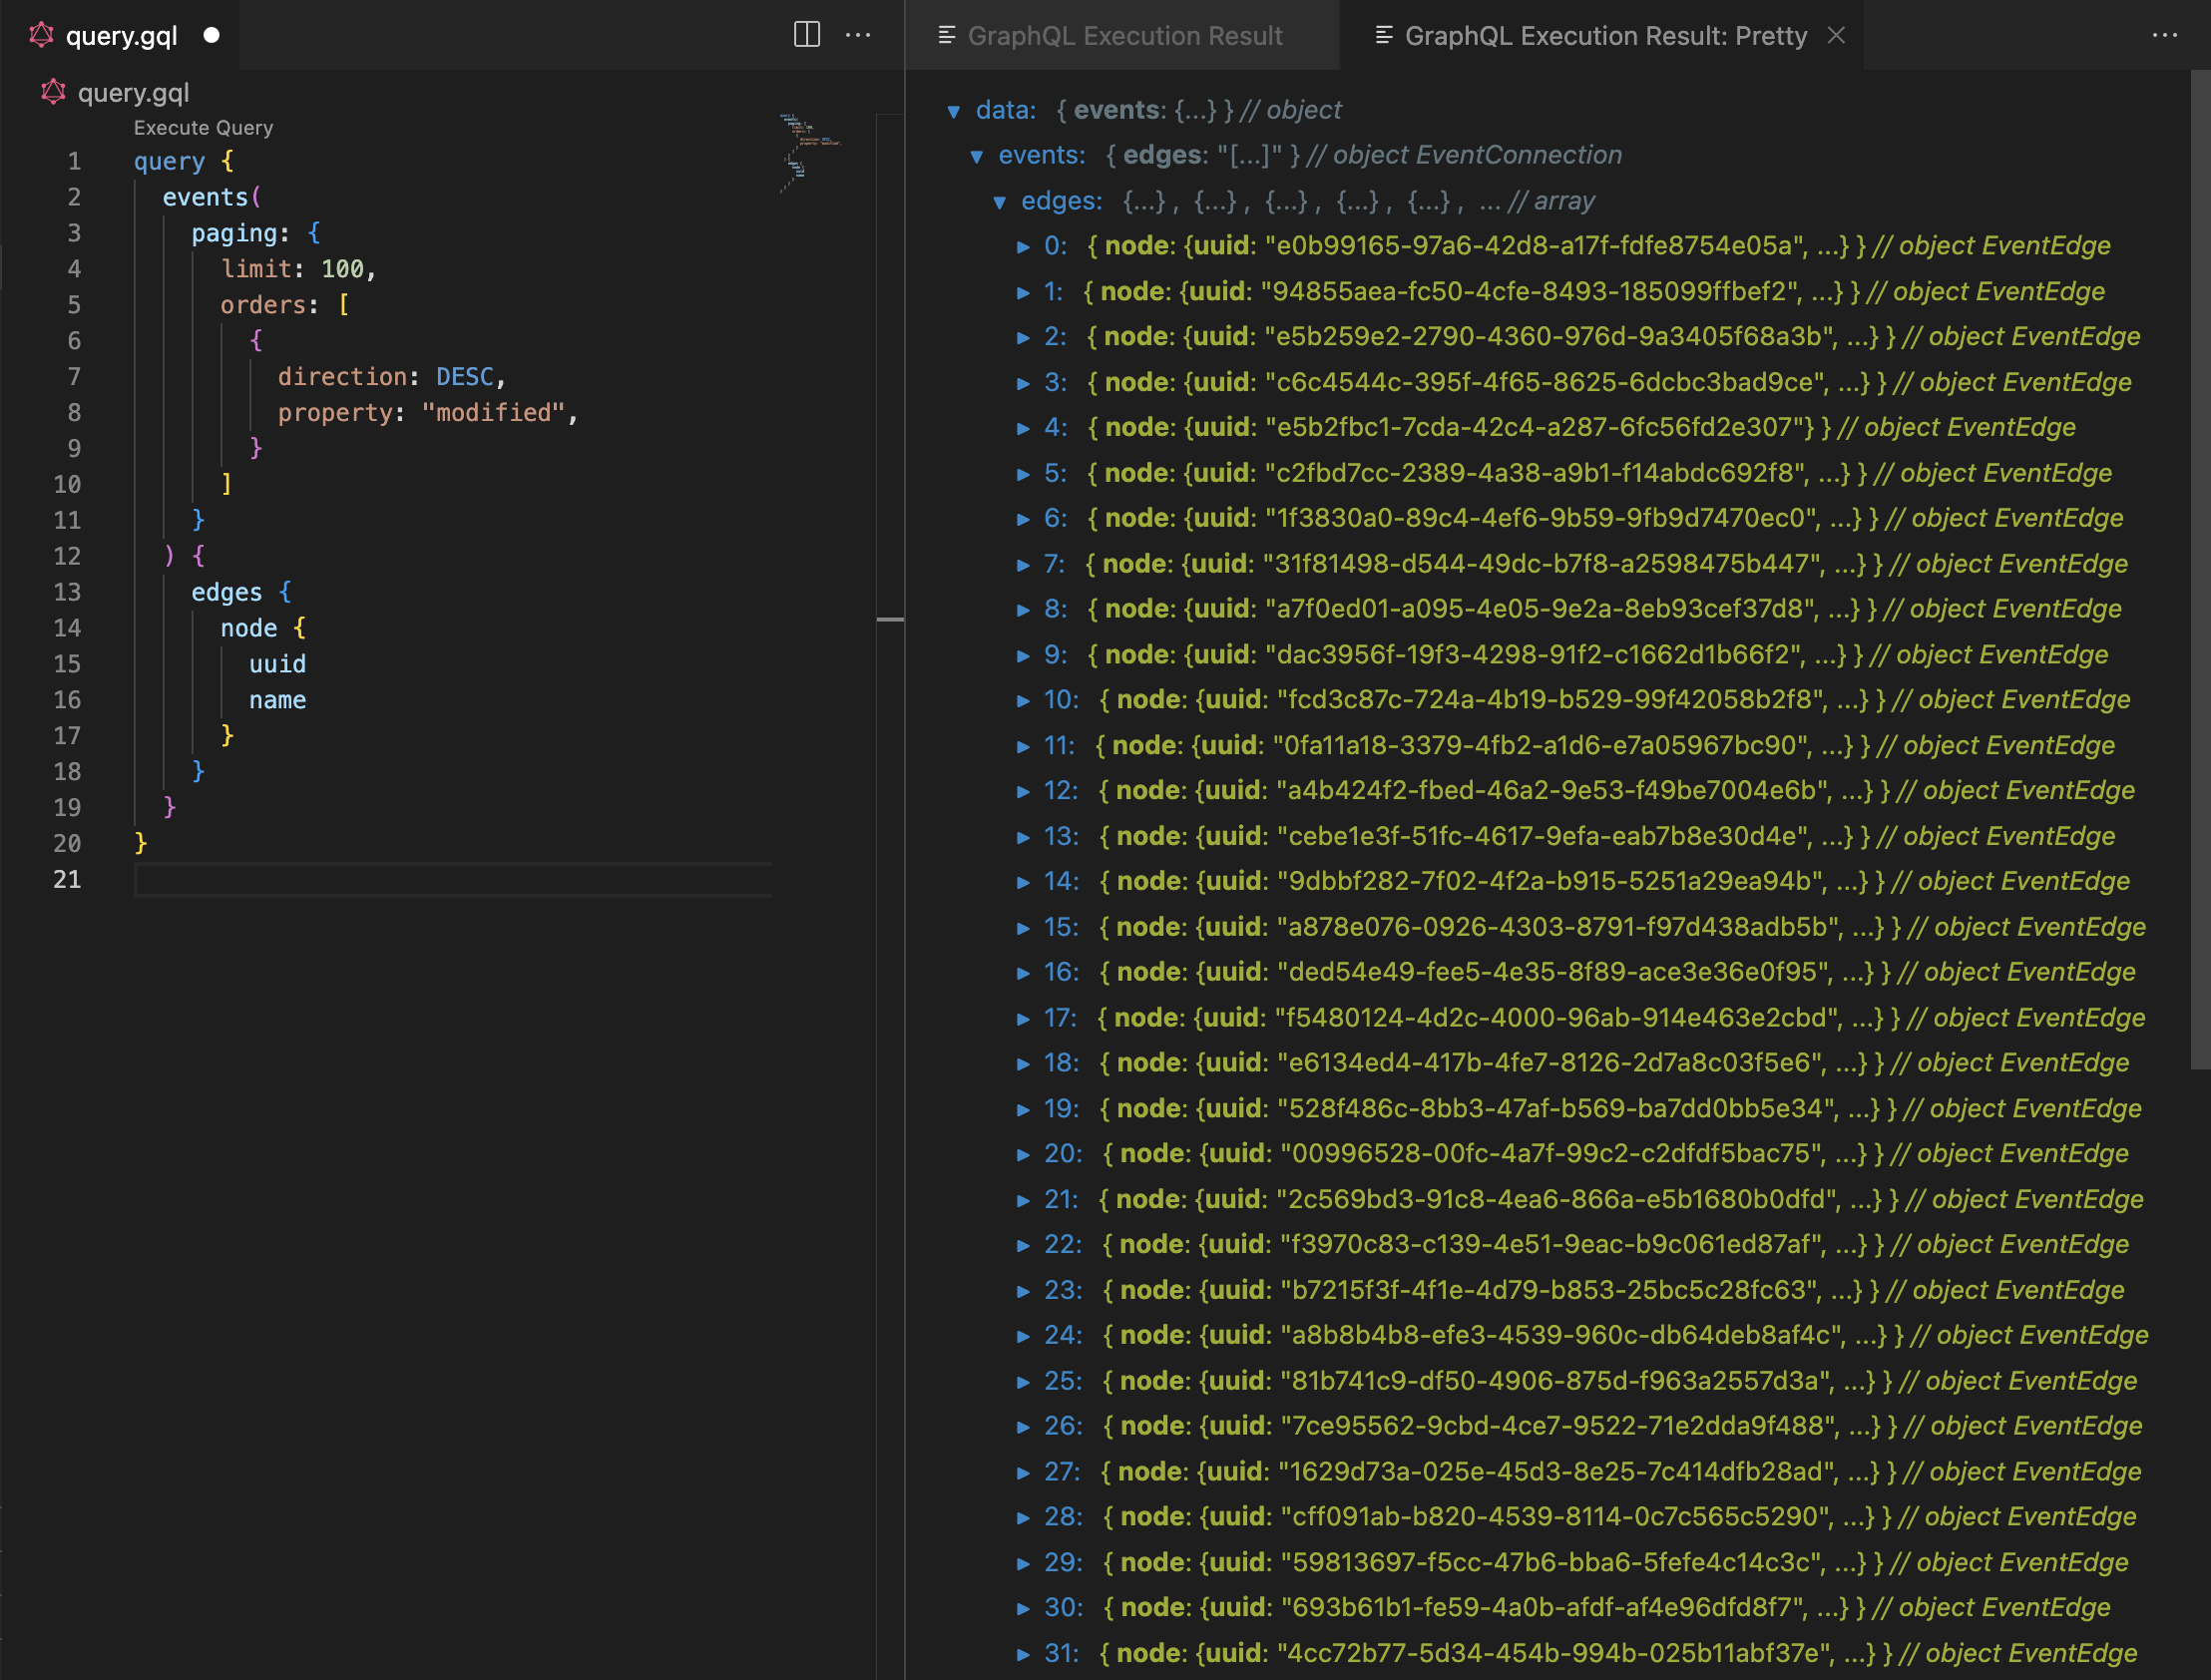Expand EventEdge entry 0

[x=1023, y=246]
